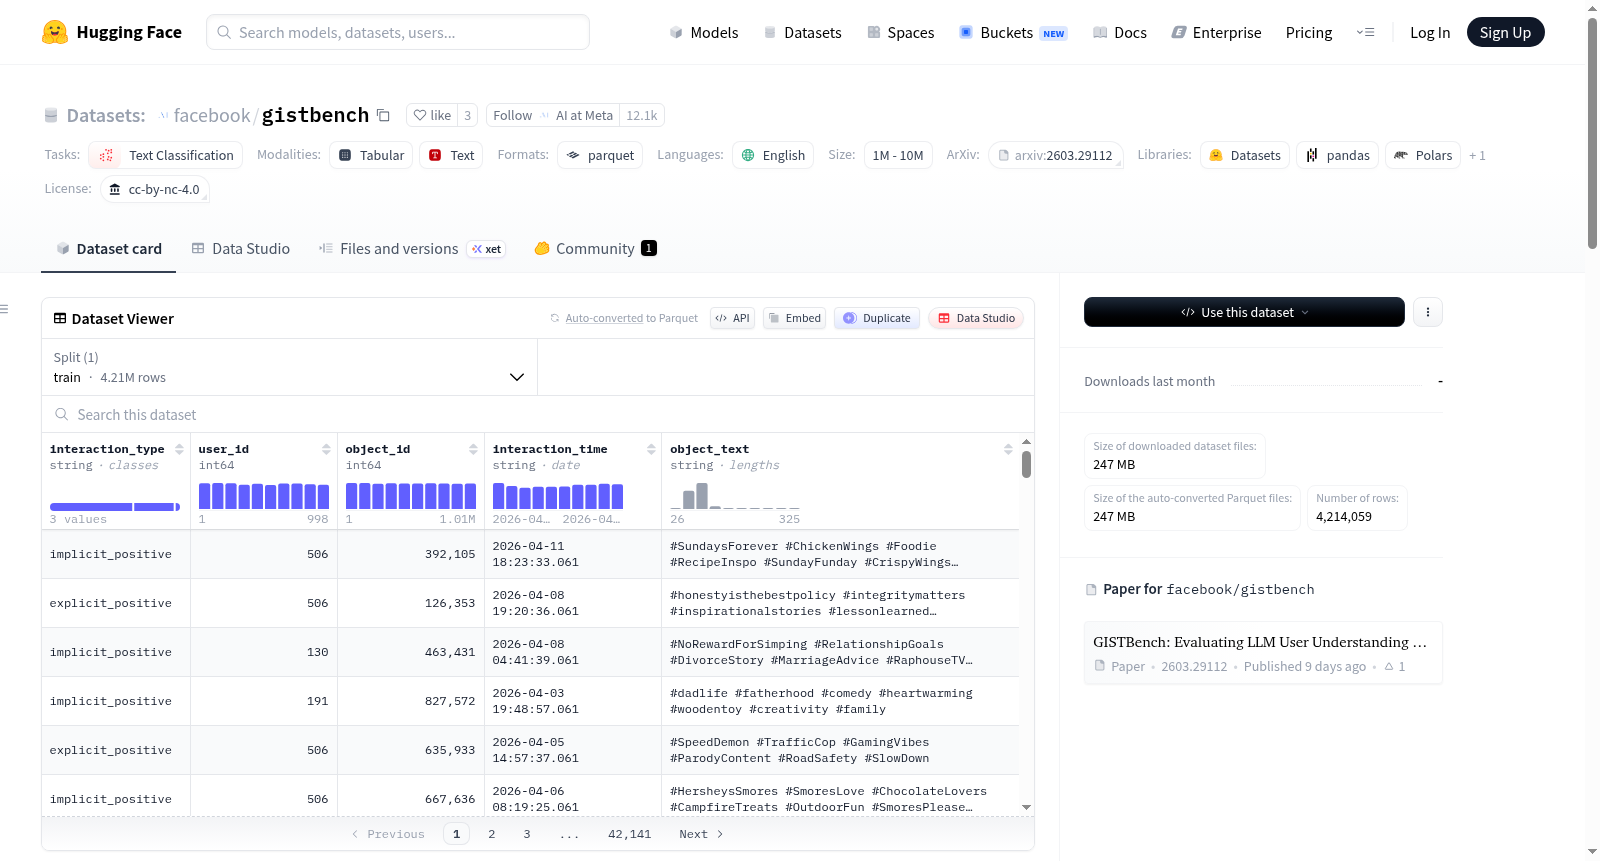The image size is (1600, 861).
Task: Click the Duplicate button
Action: click(877, 318)
